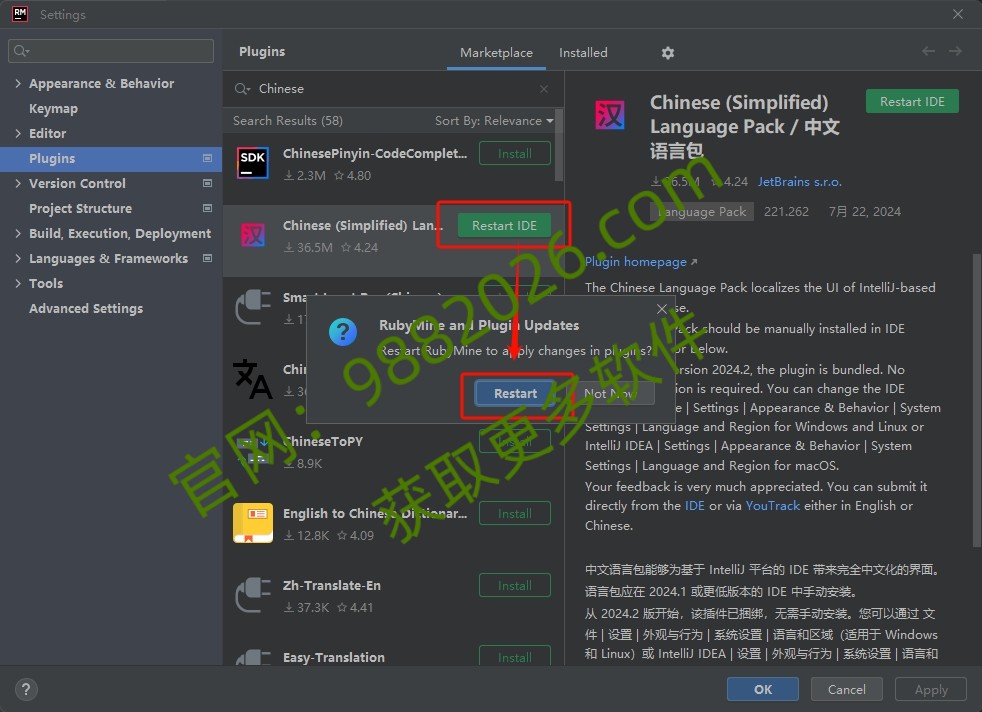Open the IDE feedback link
Viewport: 982px width, 712px height.
695,505
